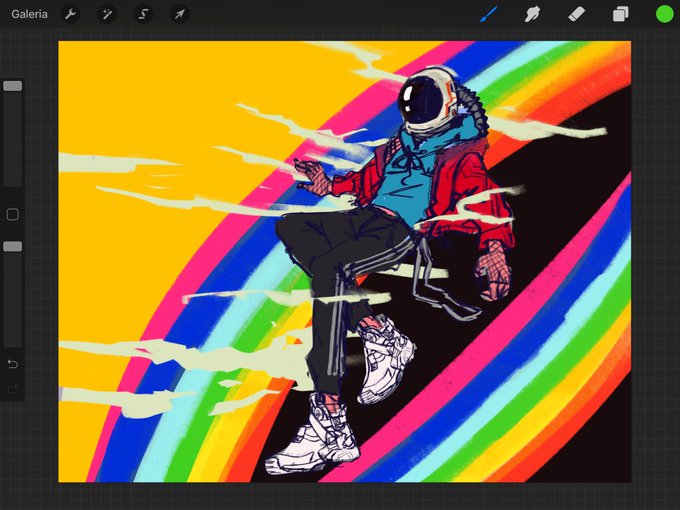Redo the last undone action
This screenshot has height=510, width=680.
click(x=13, y=389)
